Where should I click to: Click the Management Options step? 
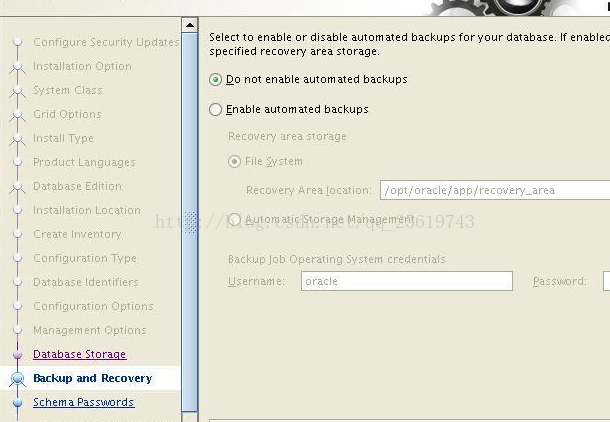click(90, 330)
